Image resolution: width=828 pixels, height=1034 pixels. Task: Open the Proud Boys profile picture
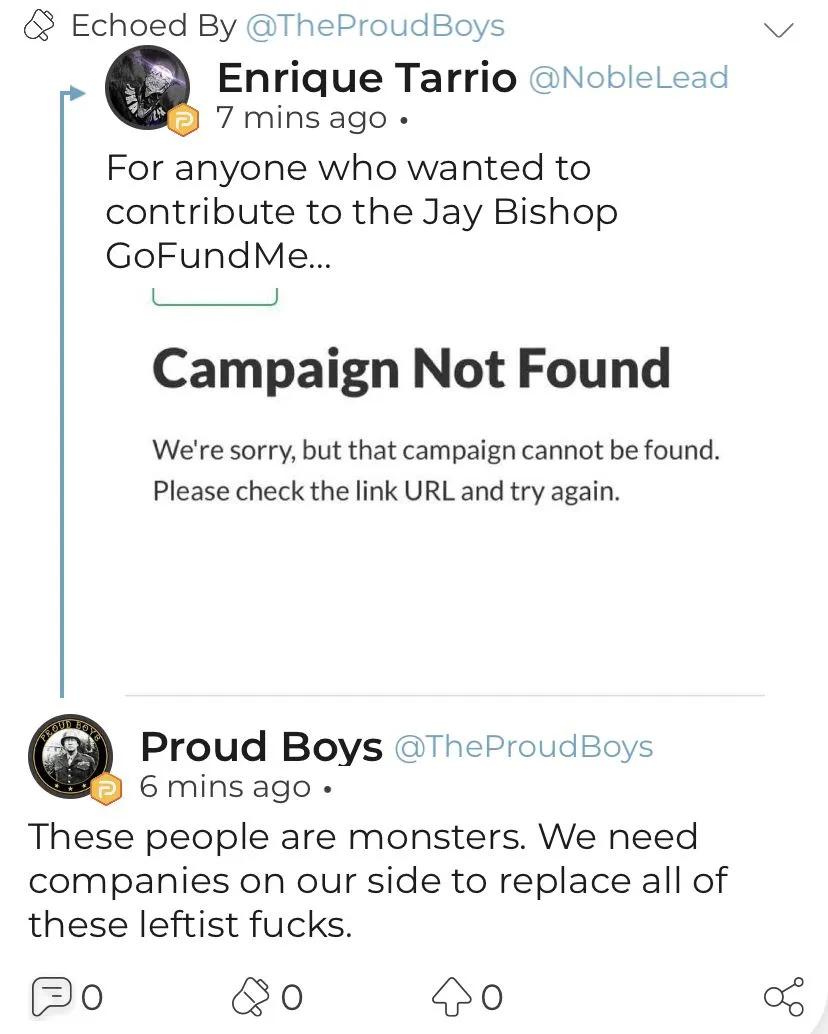pyautogui.click(x=68, y=756)
